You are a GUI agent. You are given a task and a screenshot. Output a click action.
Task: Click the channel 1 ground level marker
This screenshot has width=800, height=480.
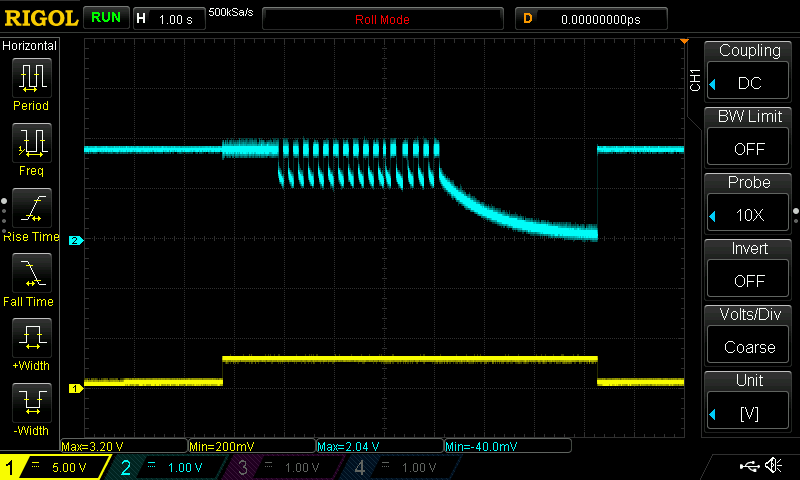click(x=76, y=389)
